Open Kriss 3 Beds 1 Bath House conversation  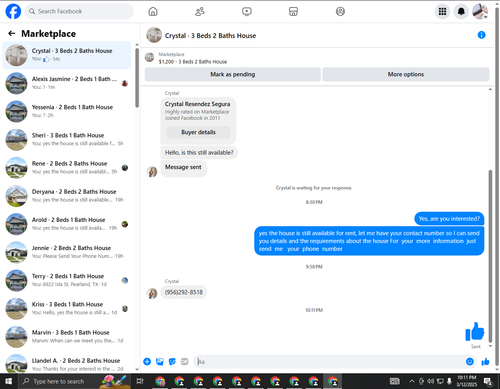point(67,308)
